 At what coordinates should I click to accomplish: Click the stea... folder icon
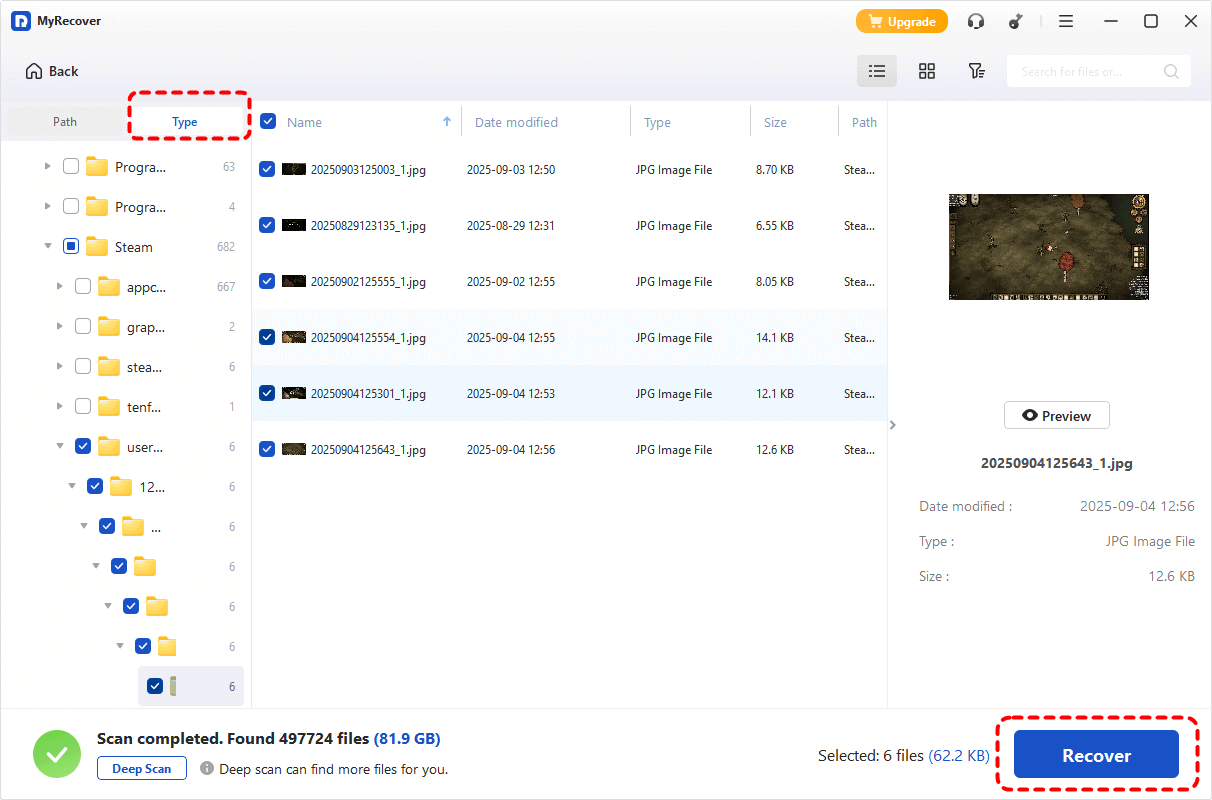pos(109,367)
